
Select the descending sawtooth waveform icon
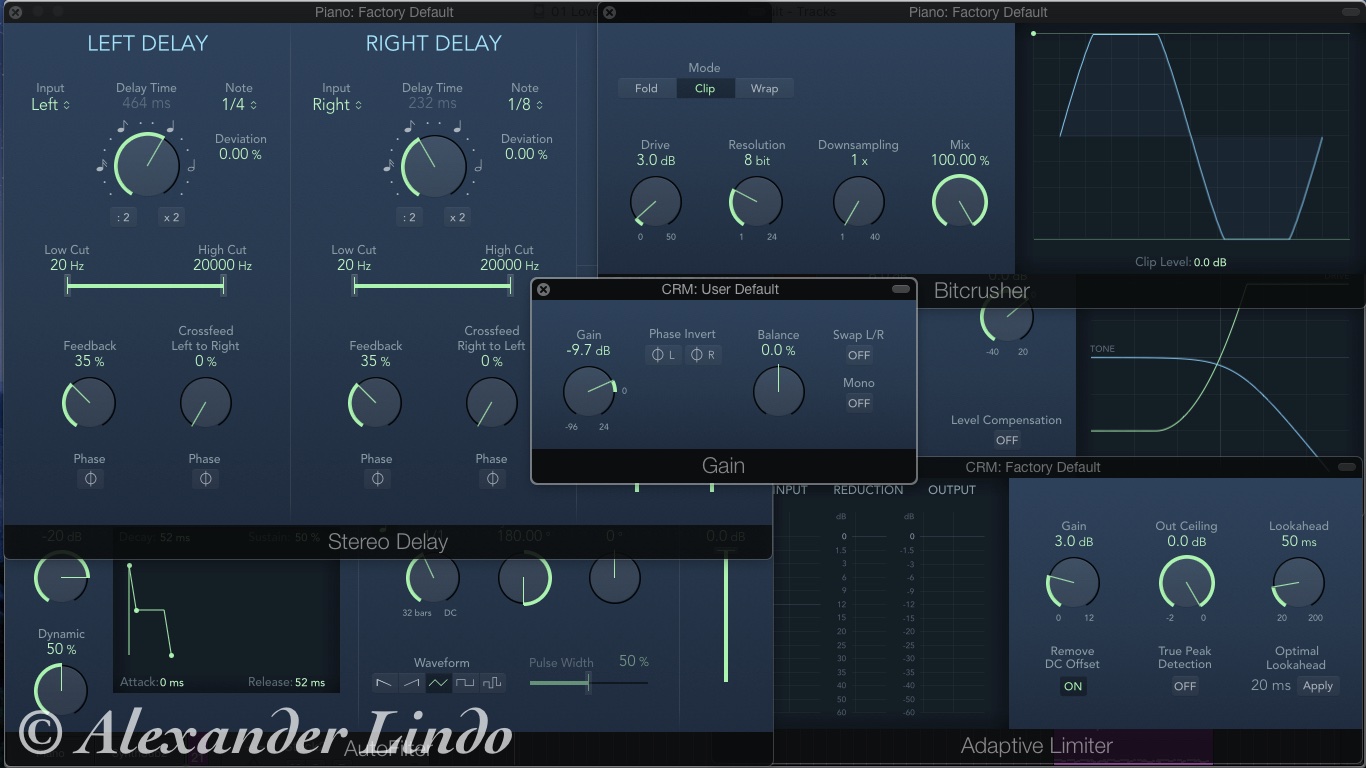[x=384, y=683]
